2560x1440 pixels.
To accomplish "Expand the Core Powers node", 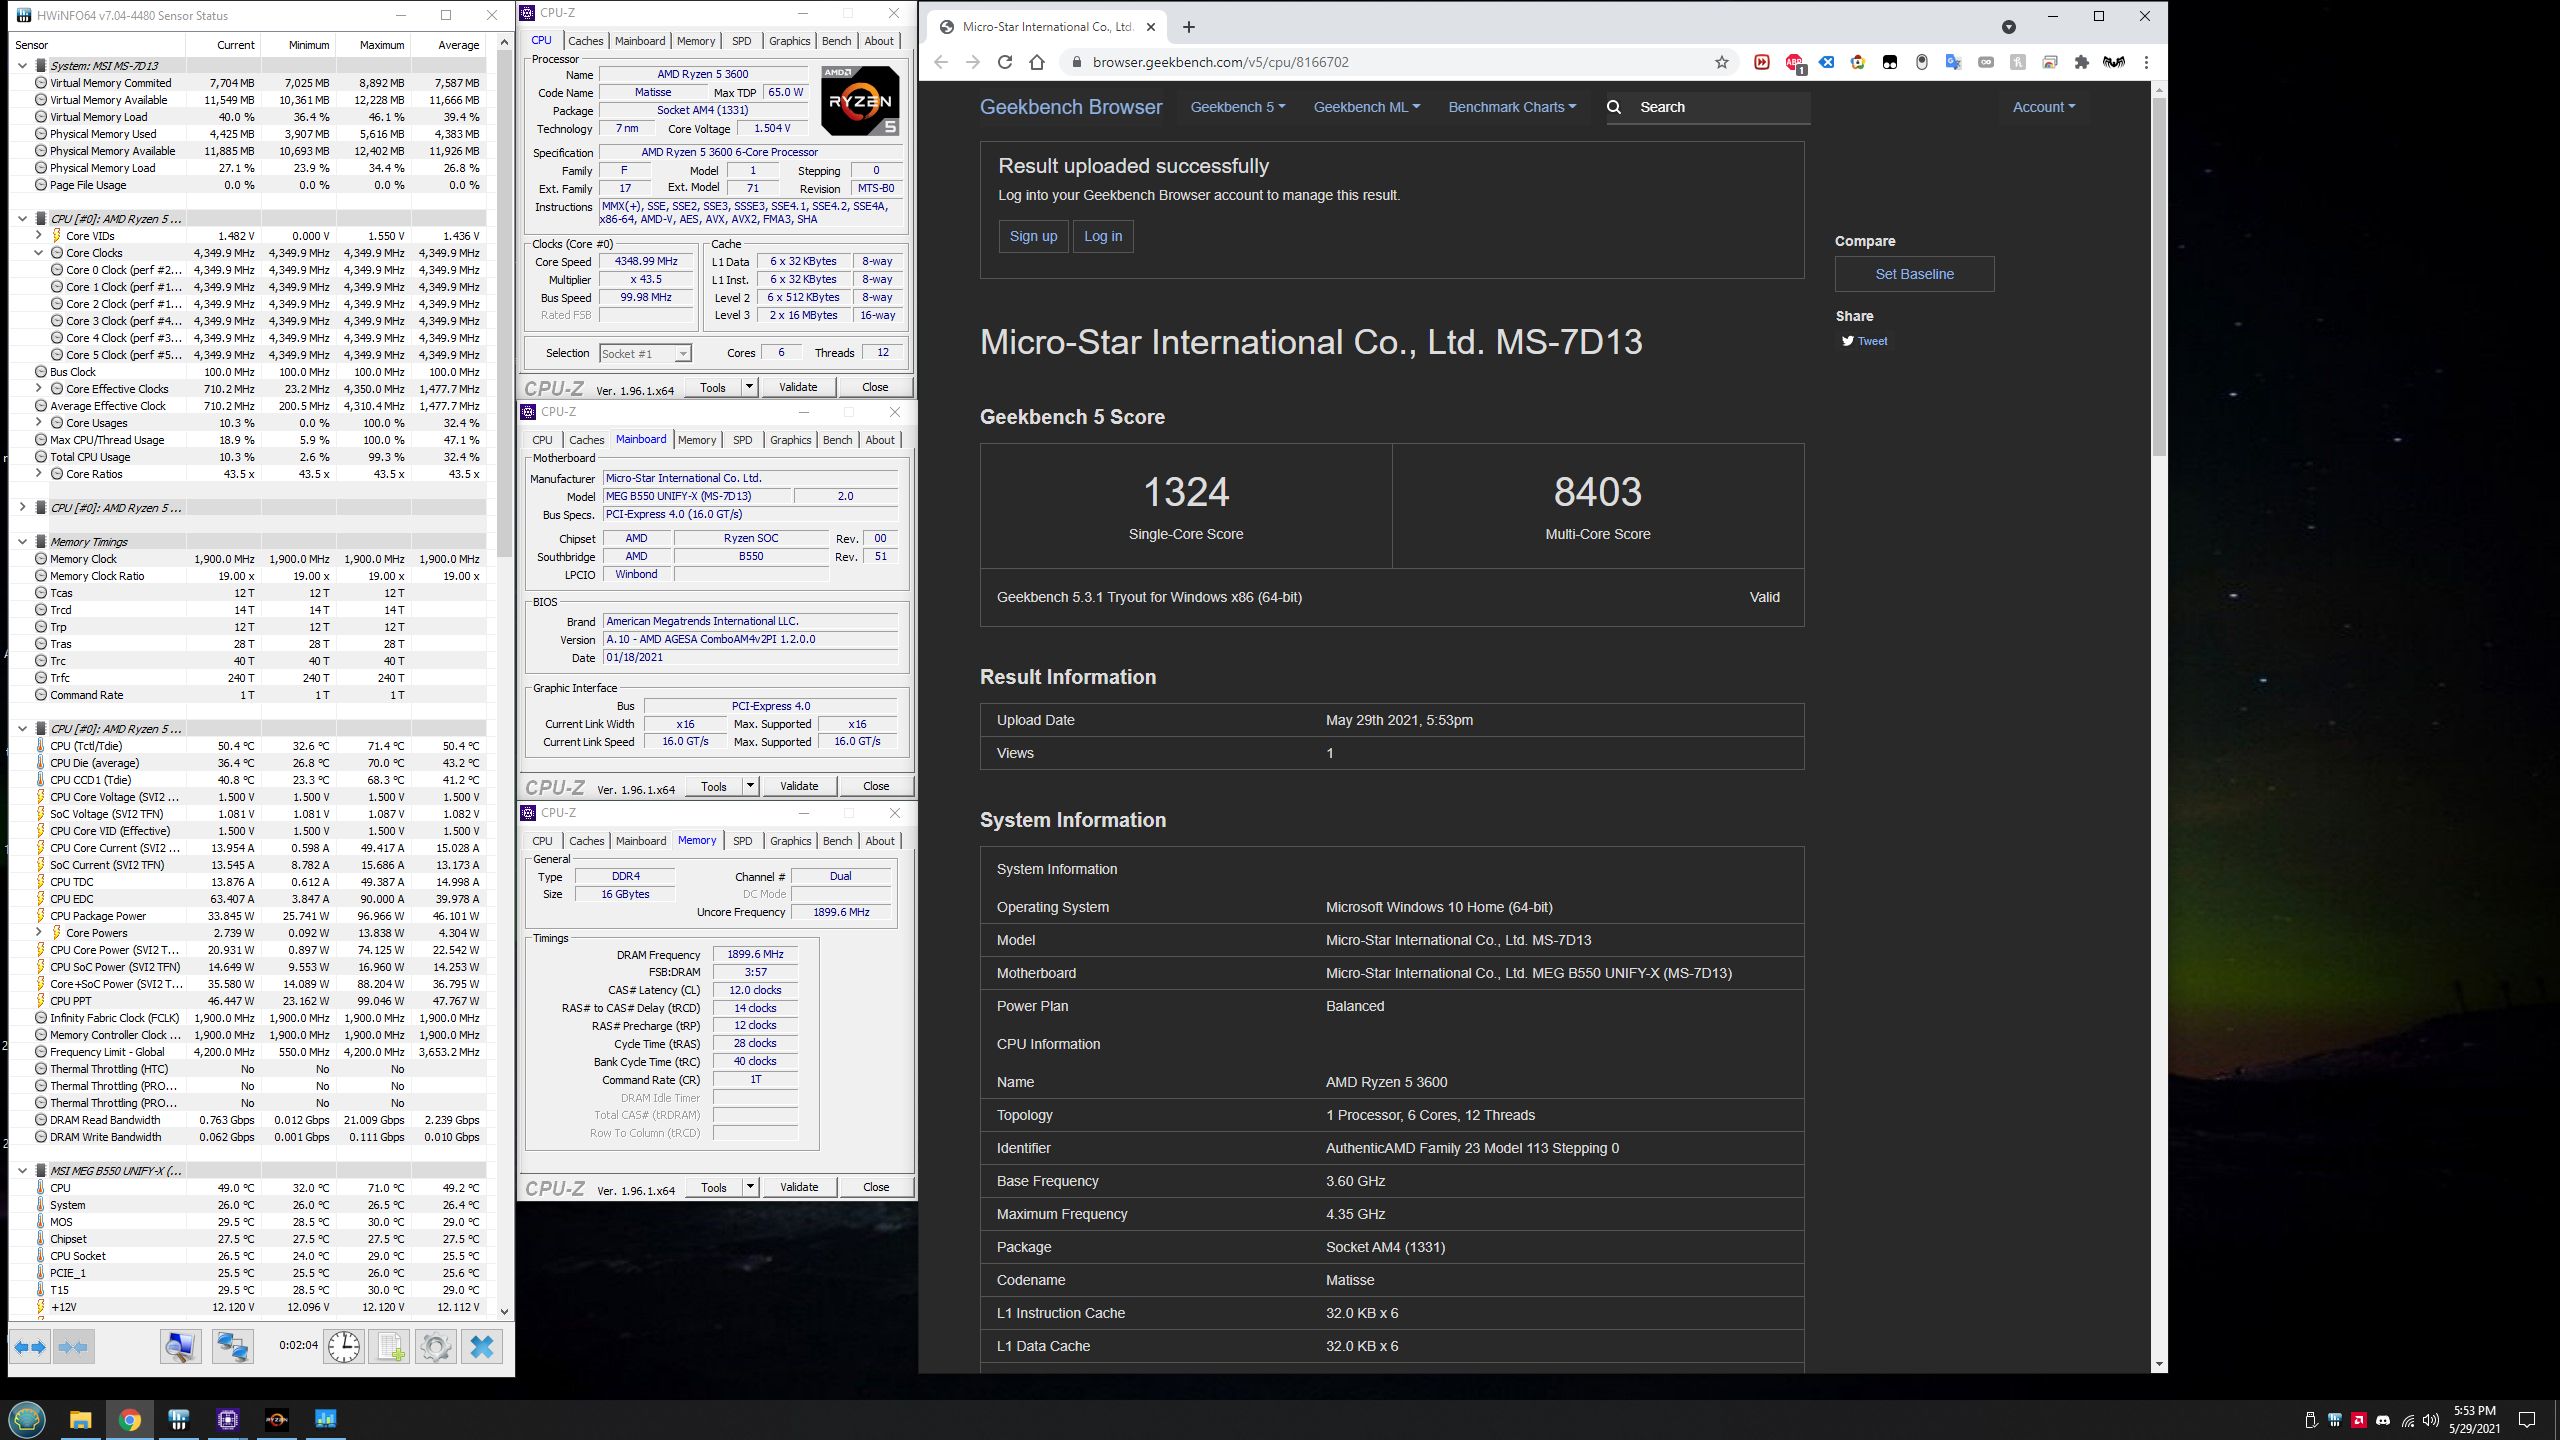I will [x=38, y=933].
